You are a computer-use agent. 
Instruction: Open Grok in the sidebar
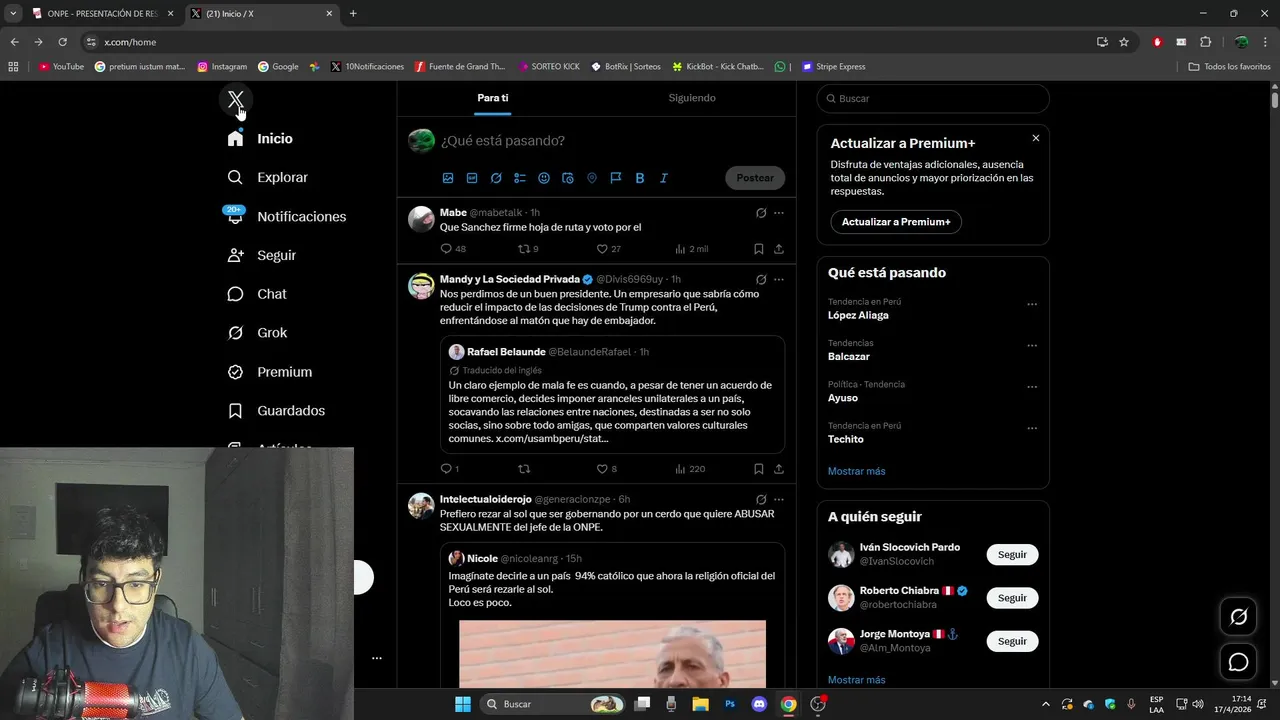[257, 333]
